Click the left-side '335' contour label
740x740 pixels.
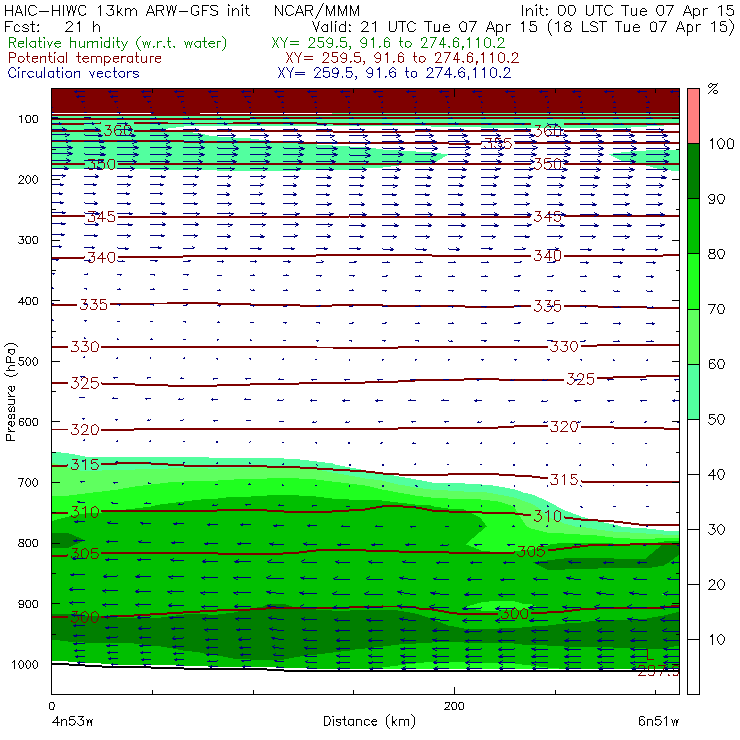point(93,305)
